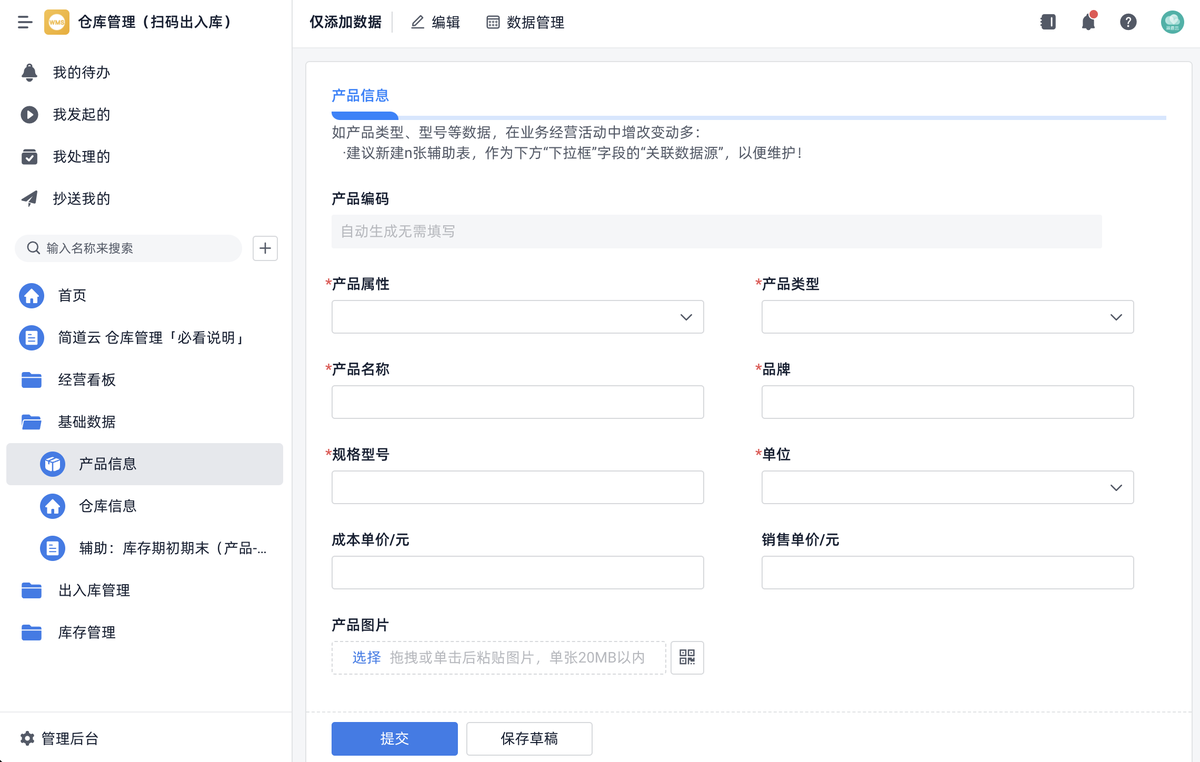Viewport: 1200px width, 762px height.
Task: Select the 仅添加数据 tab
Action: pyautogui.click(x=346, y=21)
